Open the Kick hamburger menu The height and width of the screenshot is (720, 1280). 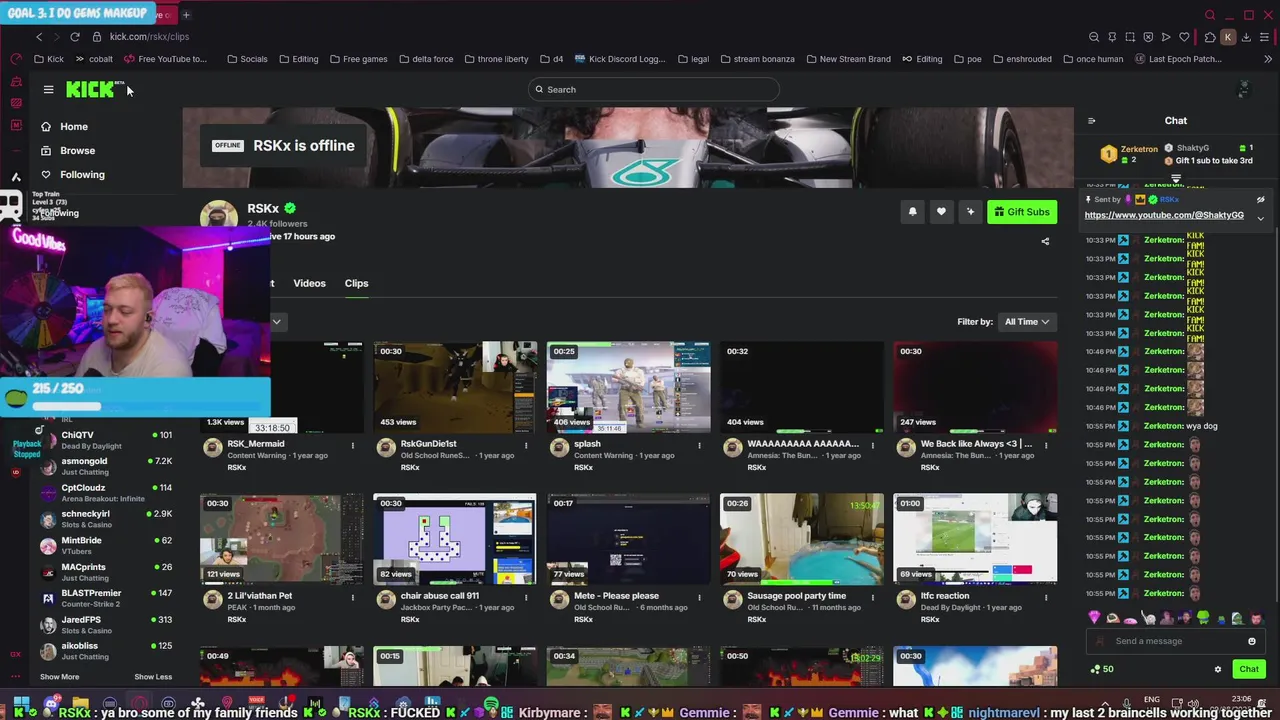tap(48, 90)
